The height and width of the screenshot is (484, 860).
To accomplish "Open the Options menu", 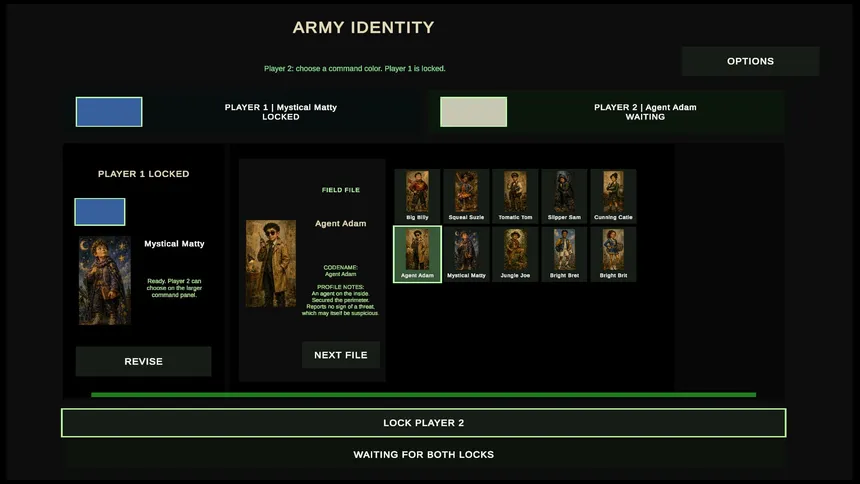I will pyautogui.click(x=750, y=61).
